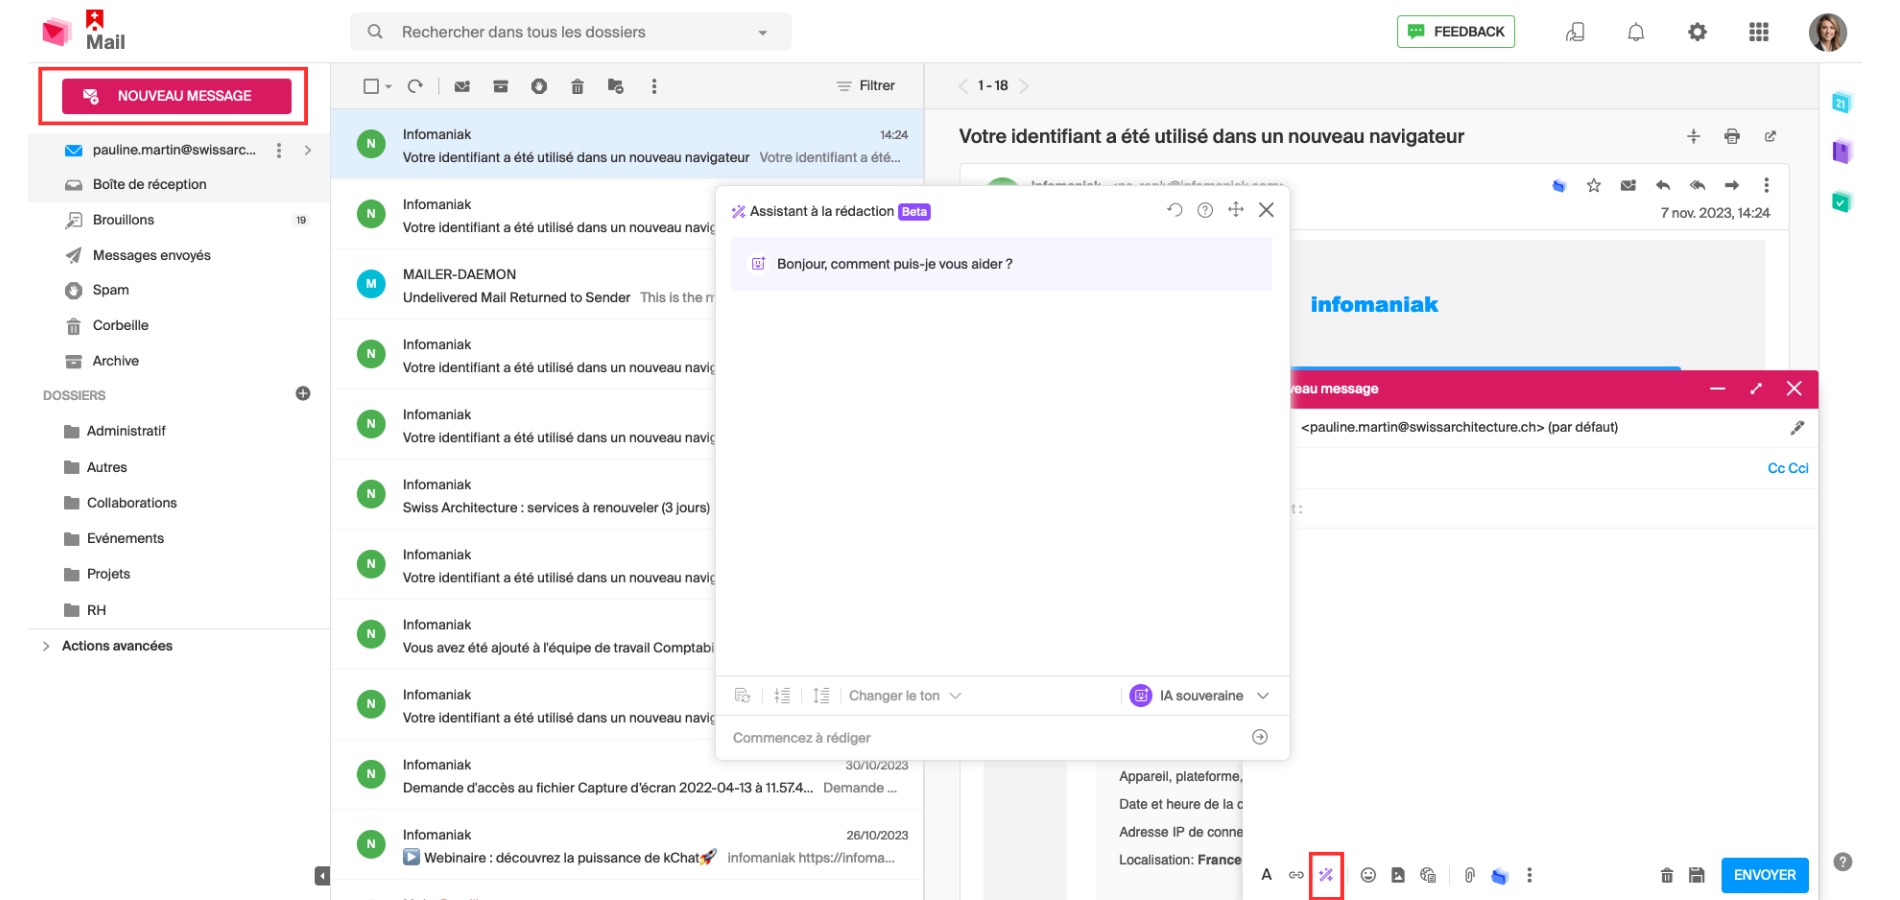Save the draft in compose
This screenshot has width=1900, height=900.
[x=1697, y=875]
